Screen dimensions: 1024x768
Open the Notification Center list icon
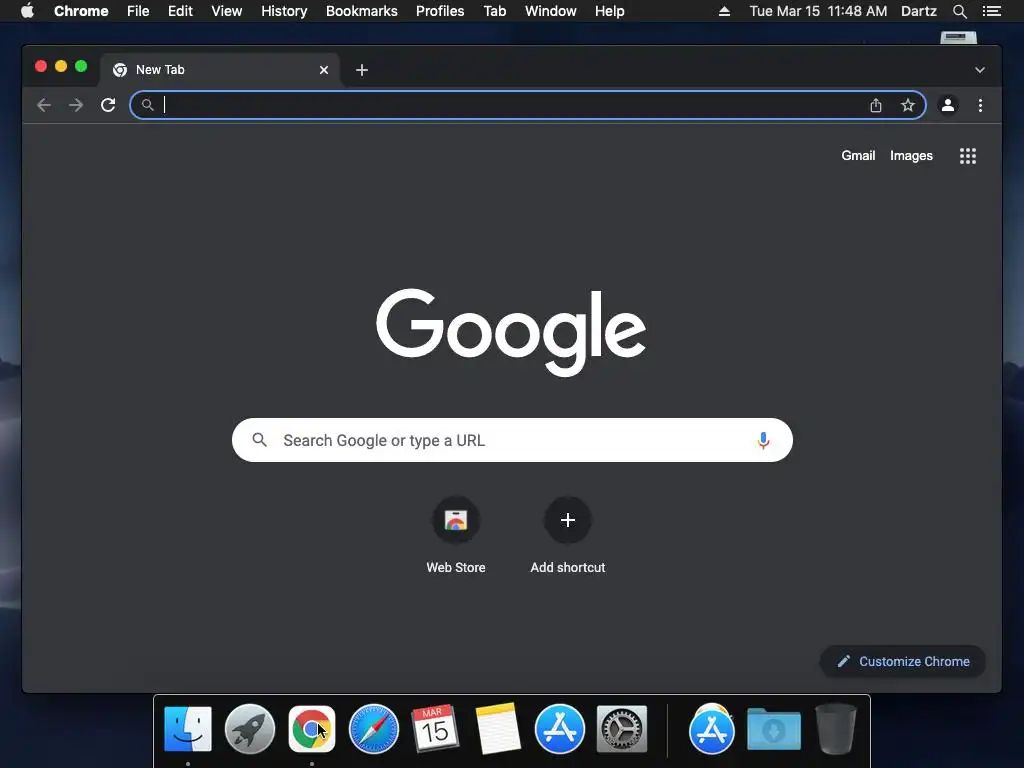[x=991, y=11]
